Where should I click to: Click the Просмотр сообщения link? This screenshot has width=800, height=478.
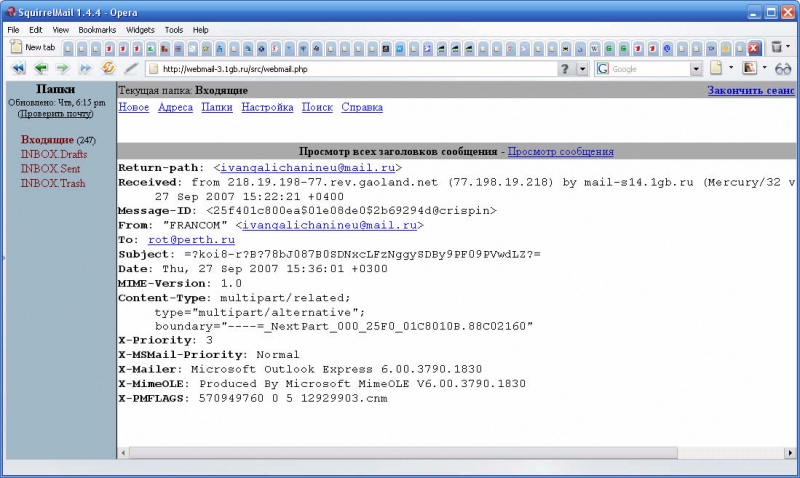[x=560, y=152]
